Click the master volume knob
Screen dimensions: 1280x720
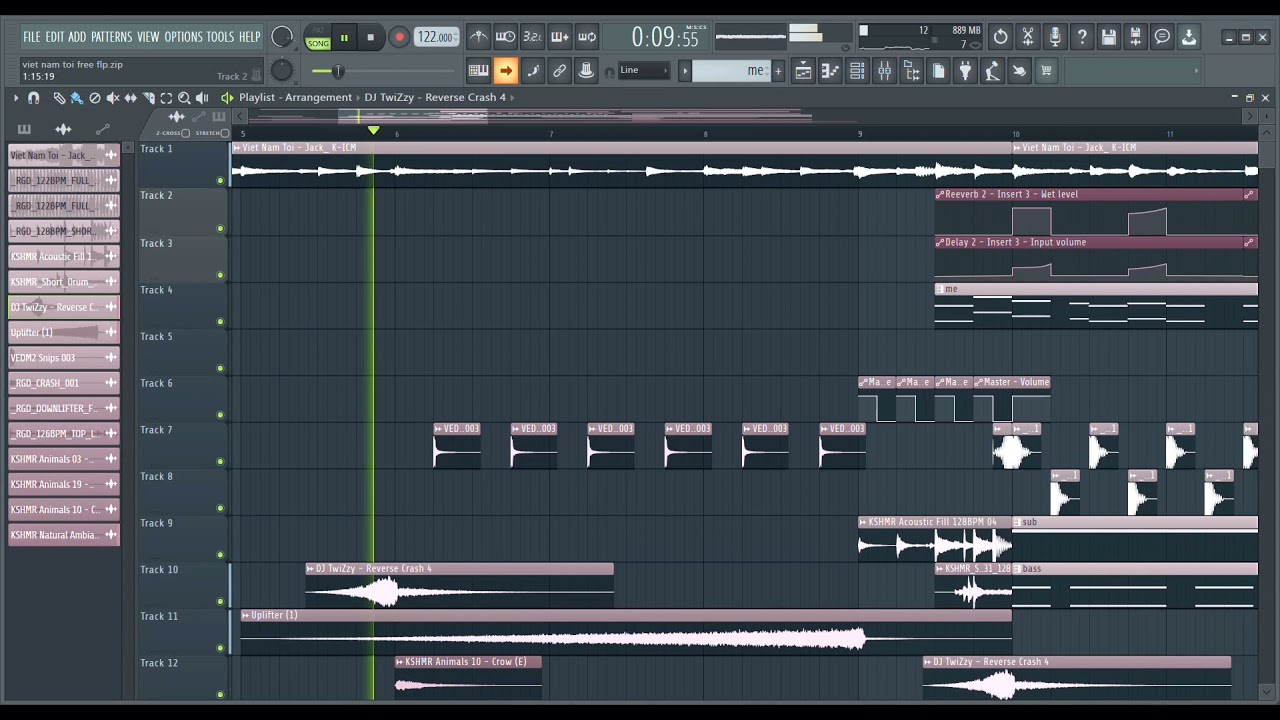tap(282, 38)
